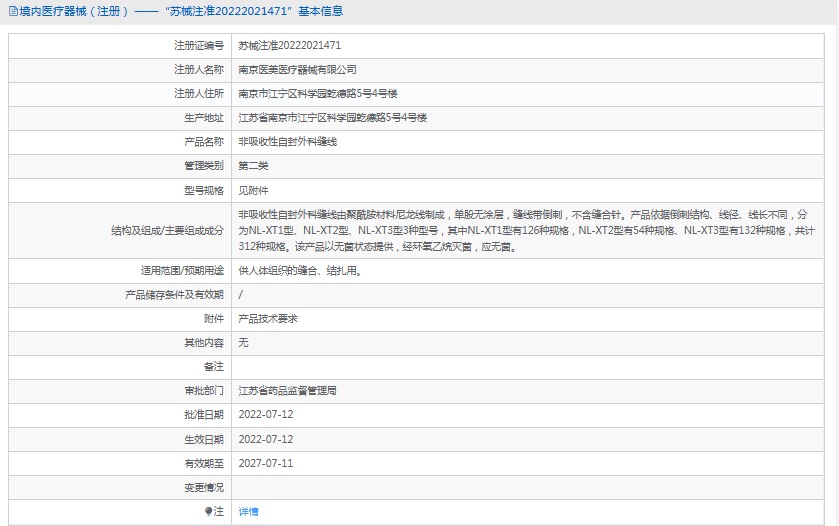Viewport: 839px width, 526px height.
Task: Click the 批准日期 label
Action: [x=204, y=415]
